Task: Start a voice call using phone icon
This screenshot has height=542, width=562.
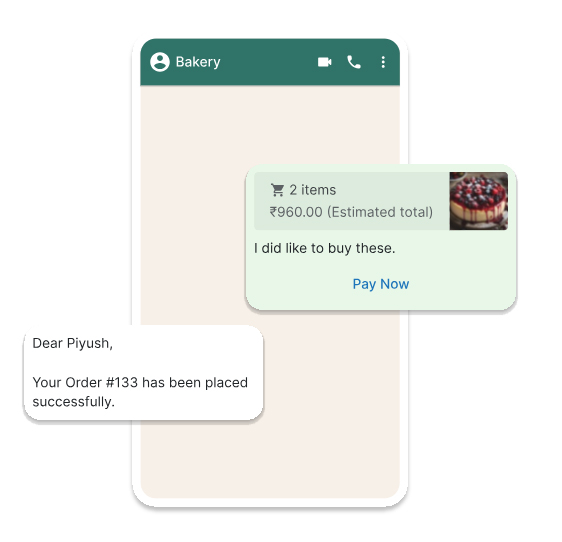Action: (x=354, y=62)
